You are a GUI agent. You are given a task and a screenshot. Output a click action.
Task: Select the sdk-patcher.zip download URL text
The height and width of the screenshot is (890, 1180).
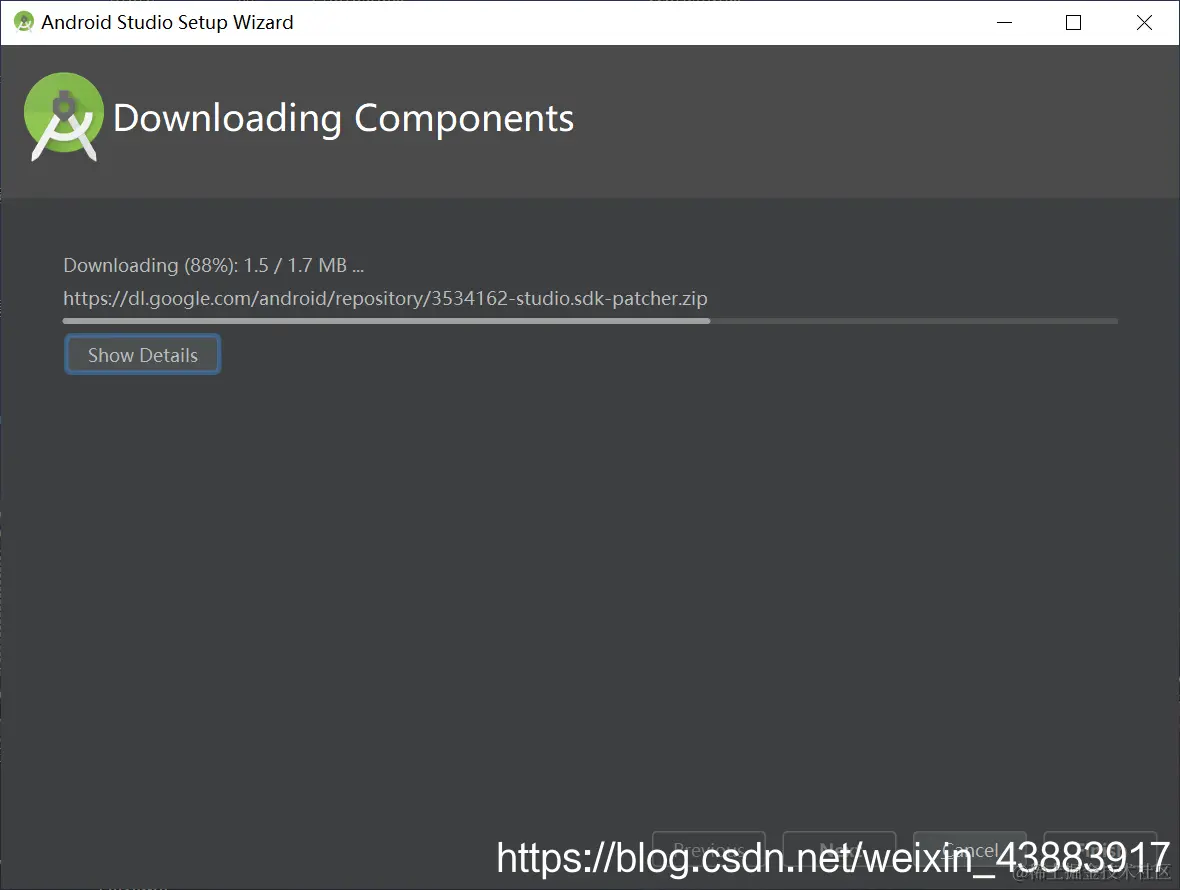(385, 299)
